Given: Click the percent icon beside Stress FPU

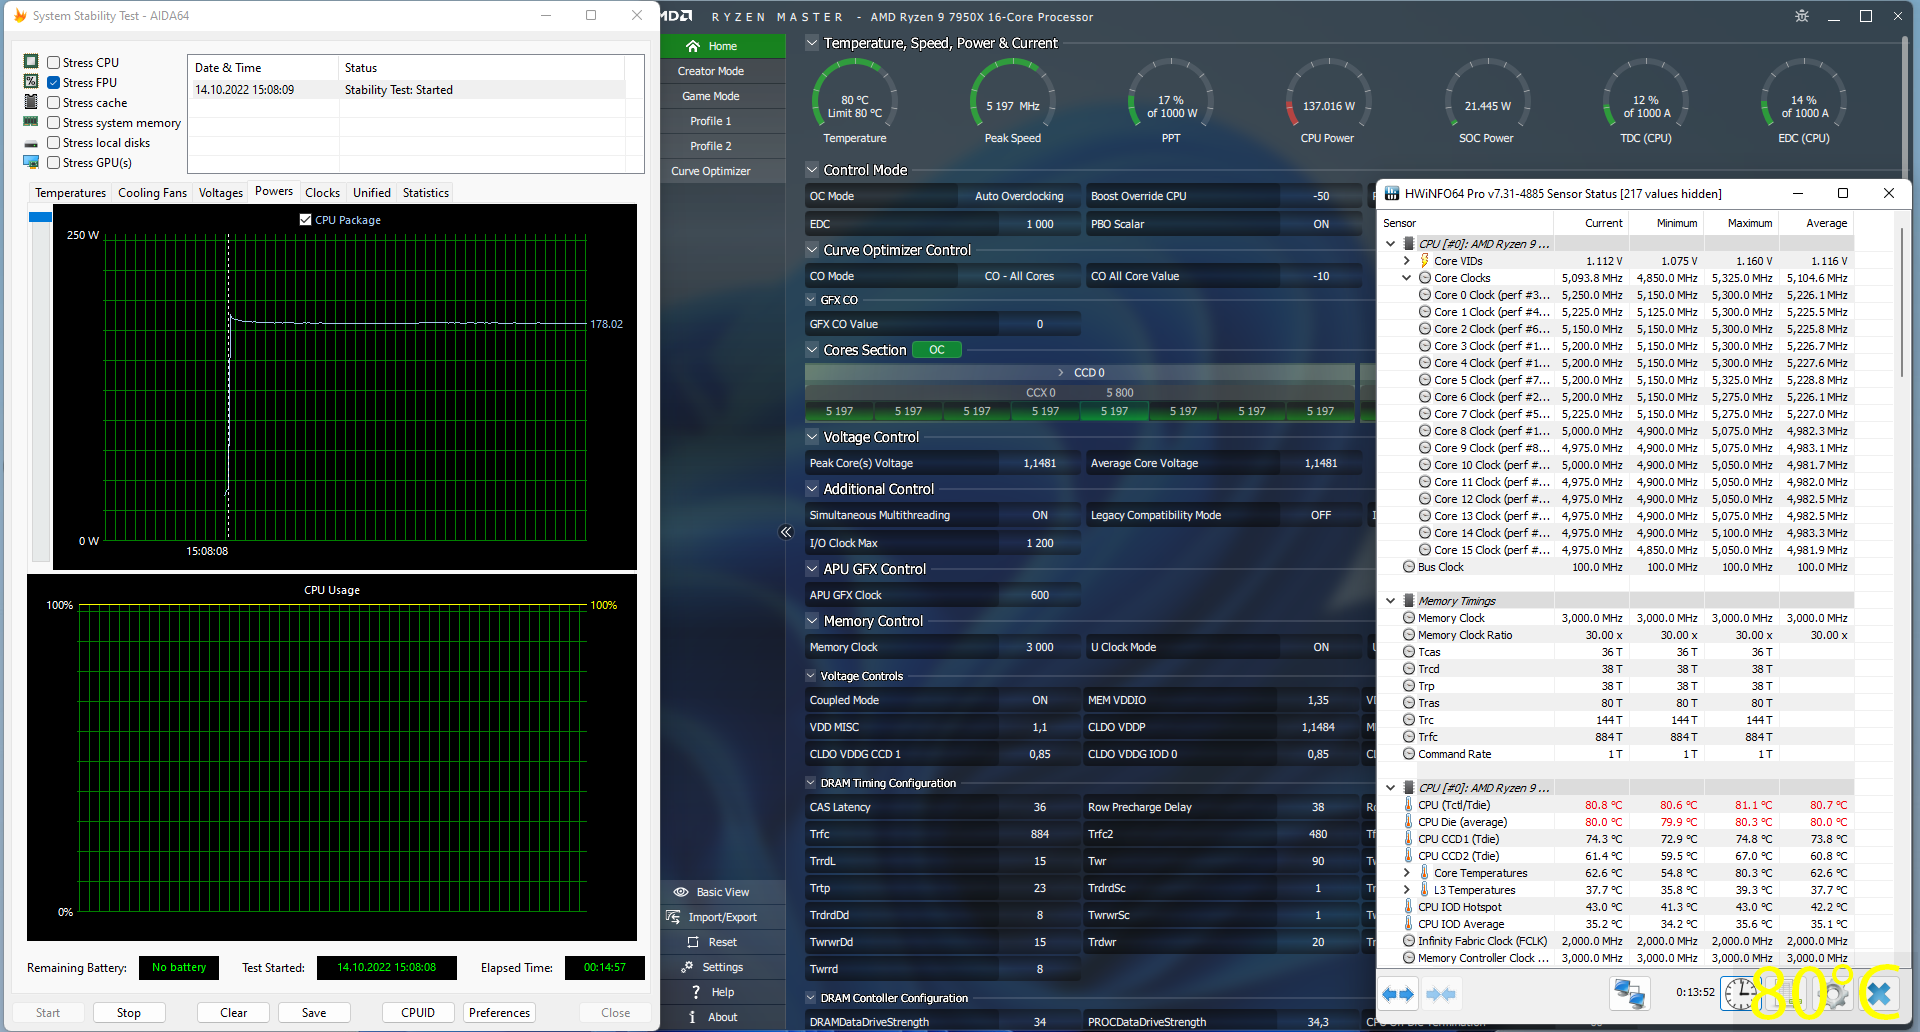Looking at the screenshot, I should pos(31,82).
